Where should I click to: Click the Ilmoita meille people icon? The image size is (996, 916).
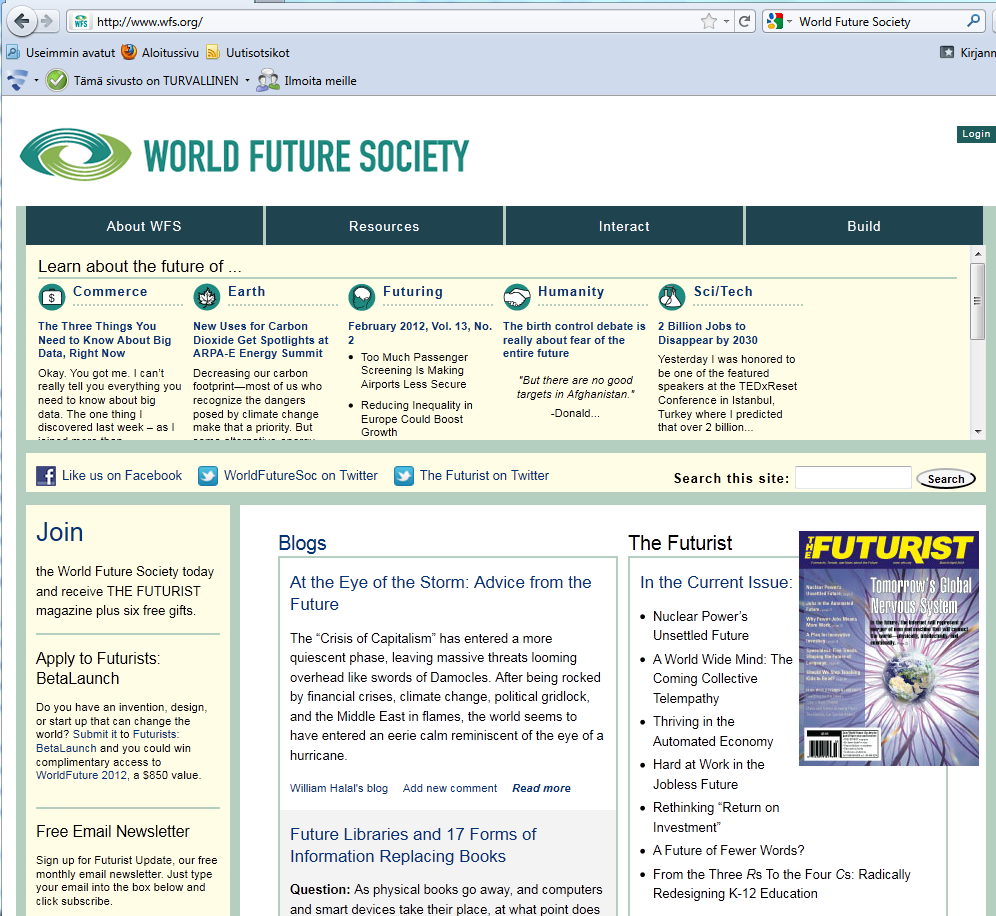[x=268, y=81]
